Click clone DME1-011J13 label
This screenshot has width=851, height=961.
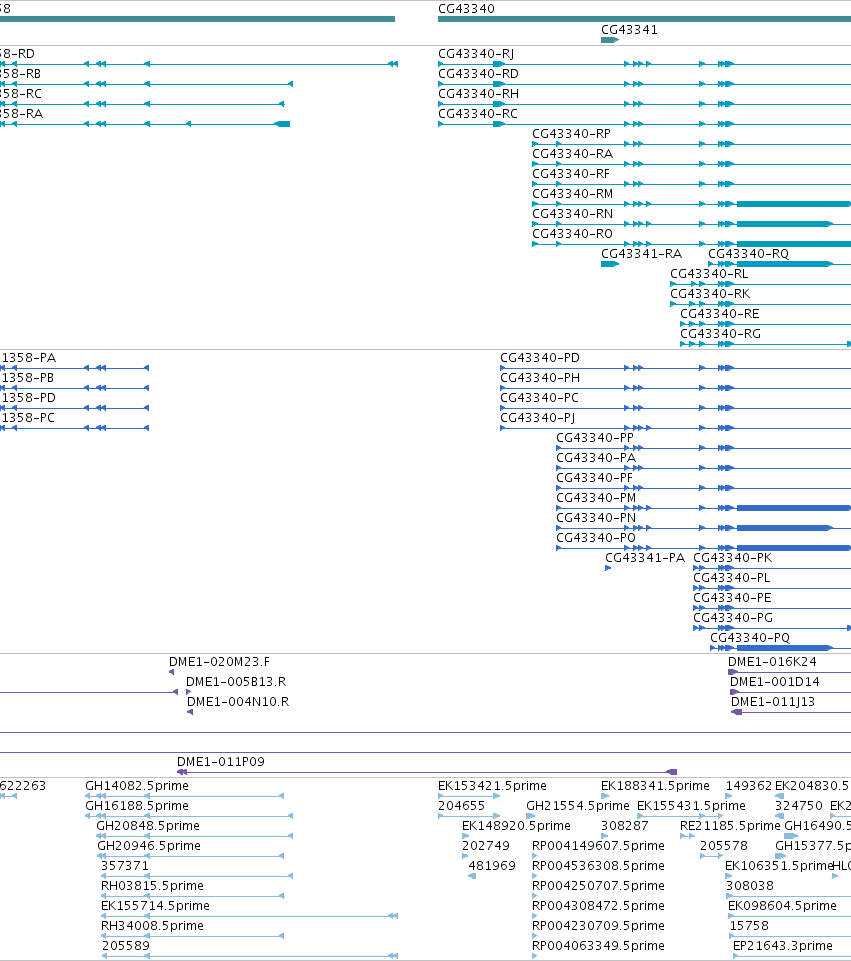(773, 702)
